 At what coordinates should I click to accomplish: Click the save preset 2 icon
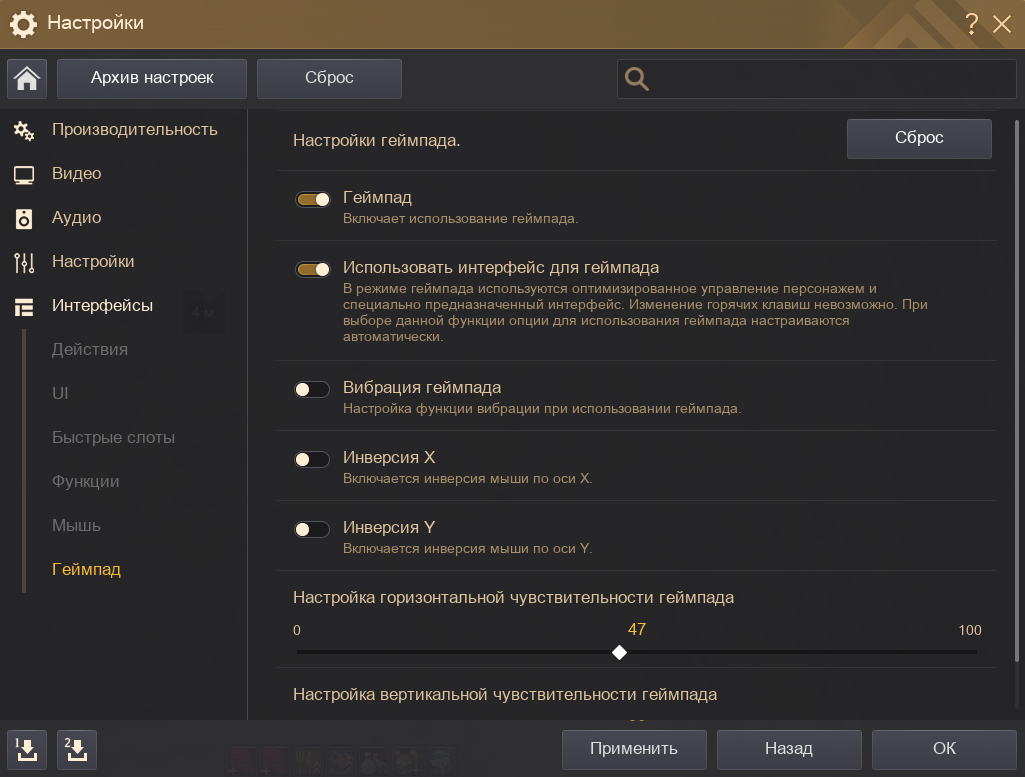(77, 748)
